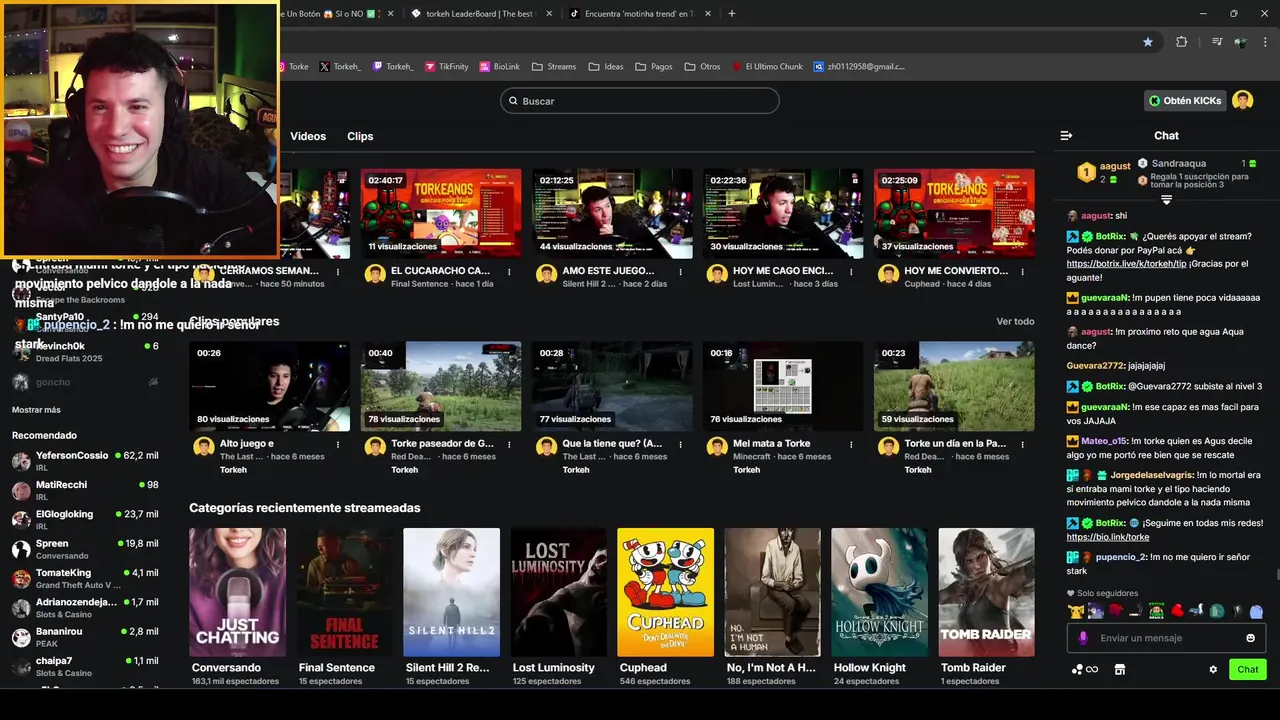Bookmark this page with the star icon

click(x=1147, y=42)
